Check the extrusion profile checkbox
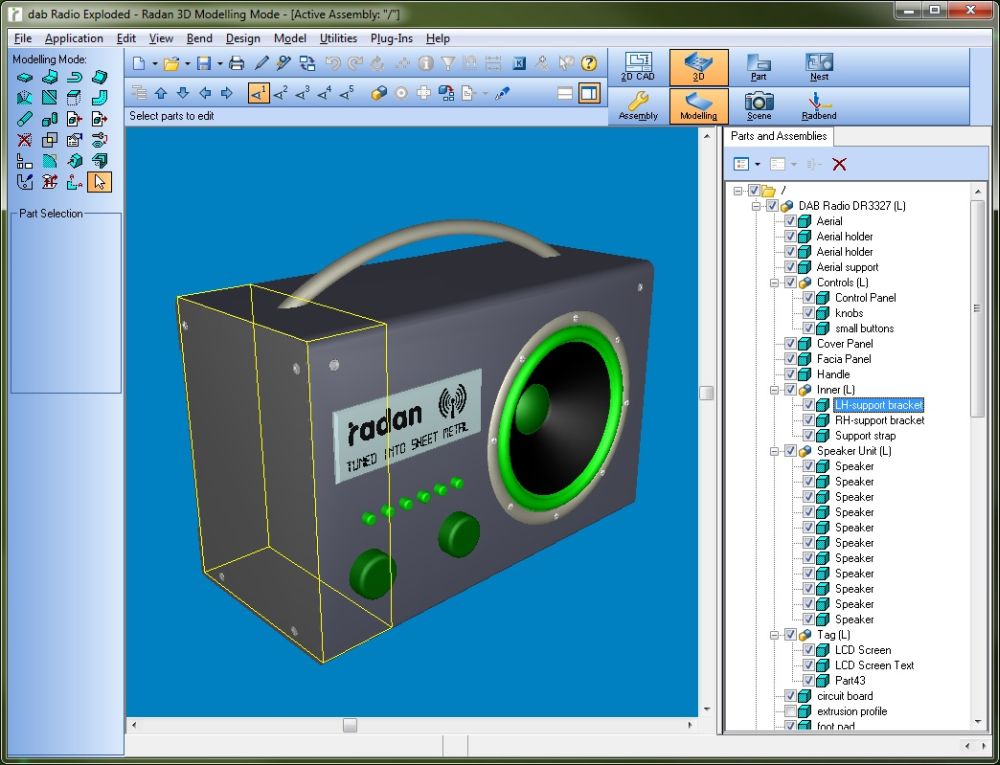 click(790, 711)
